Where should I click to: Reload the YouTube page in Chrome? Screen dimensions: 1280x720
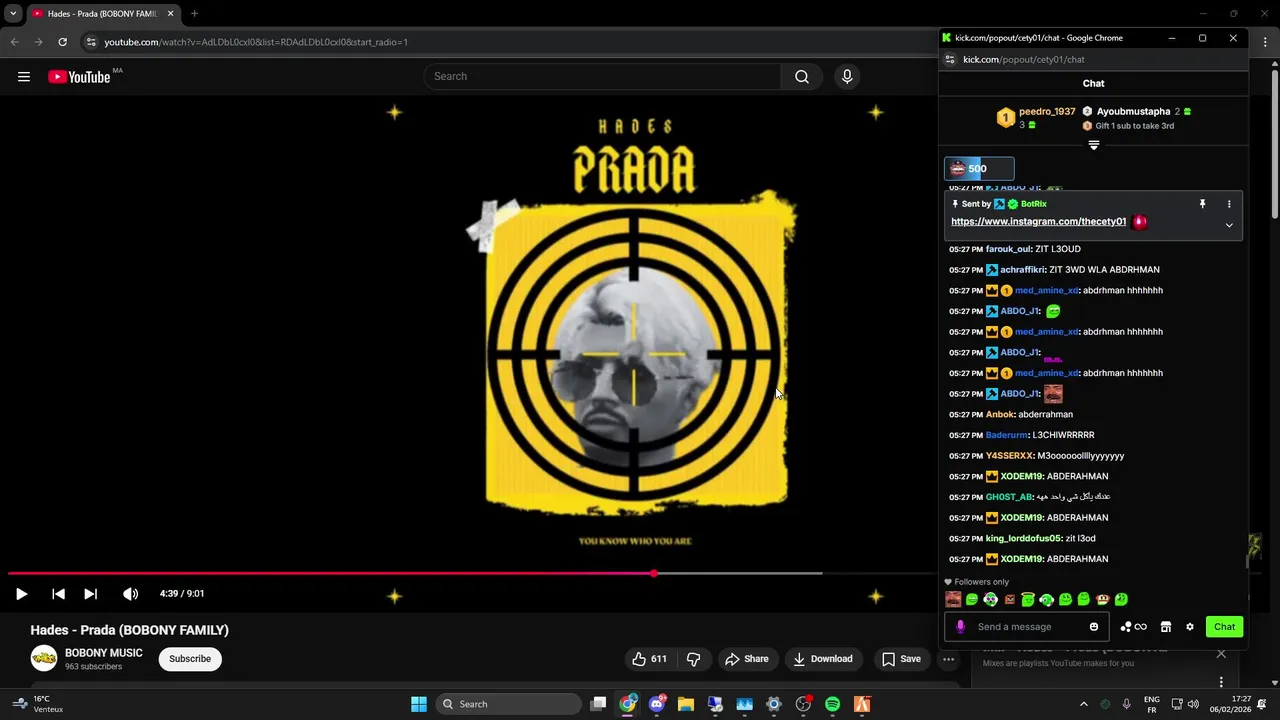coord(62,42)
